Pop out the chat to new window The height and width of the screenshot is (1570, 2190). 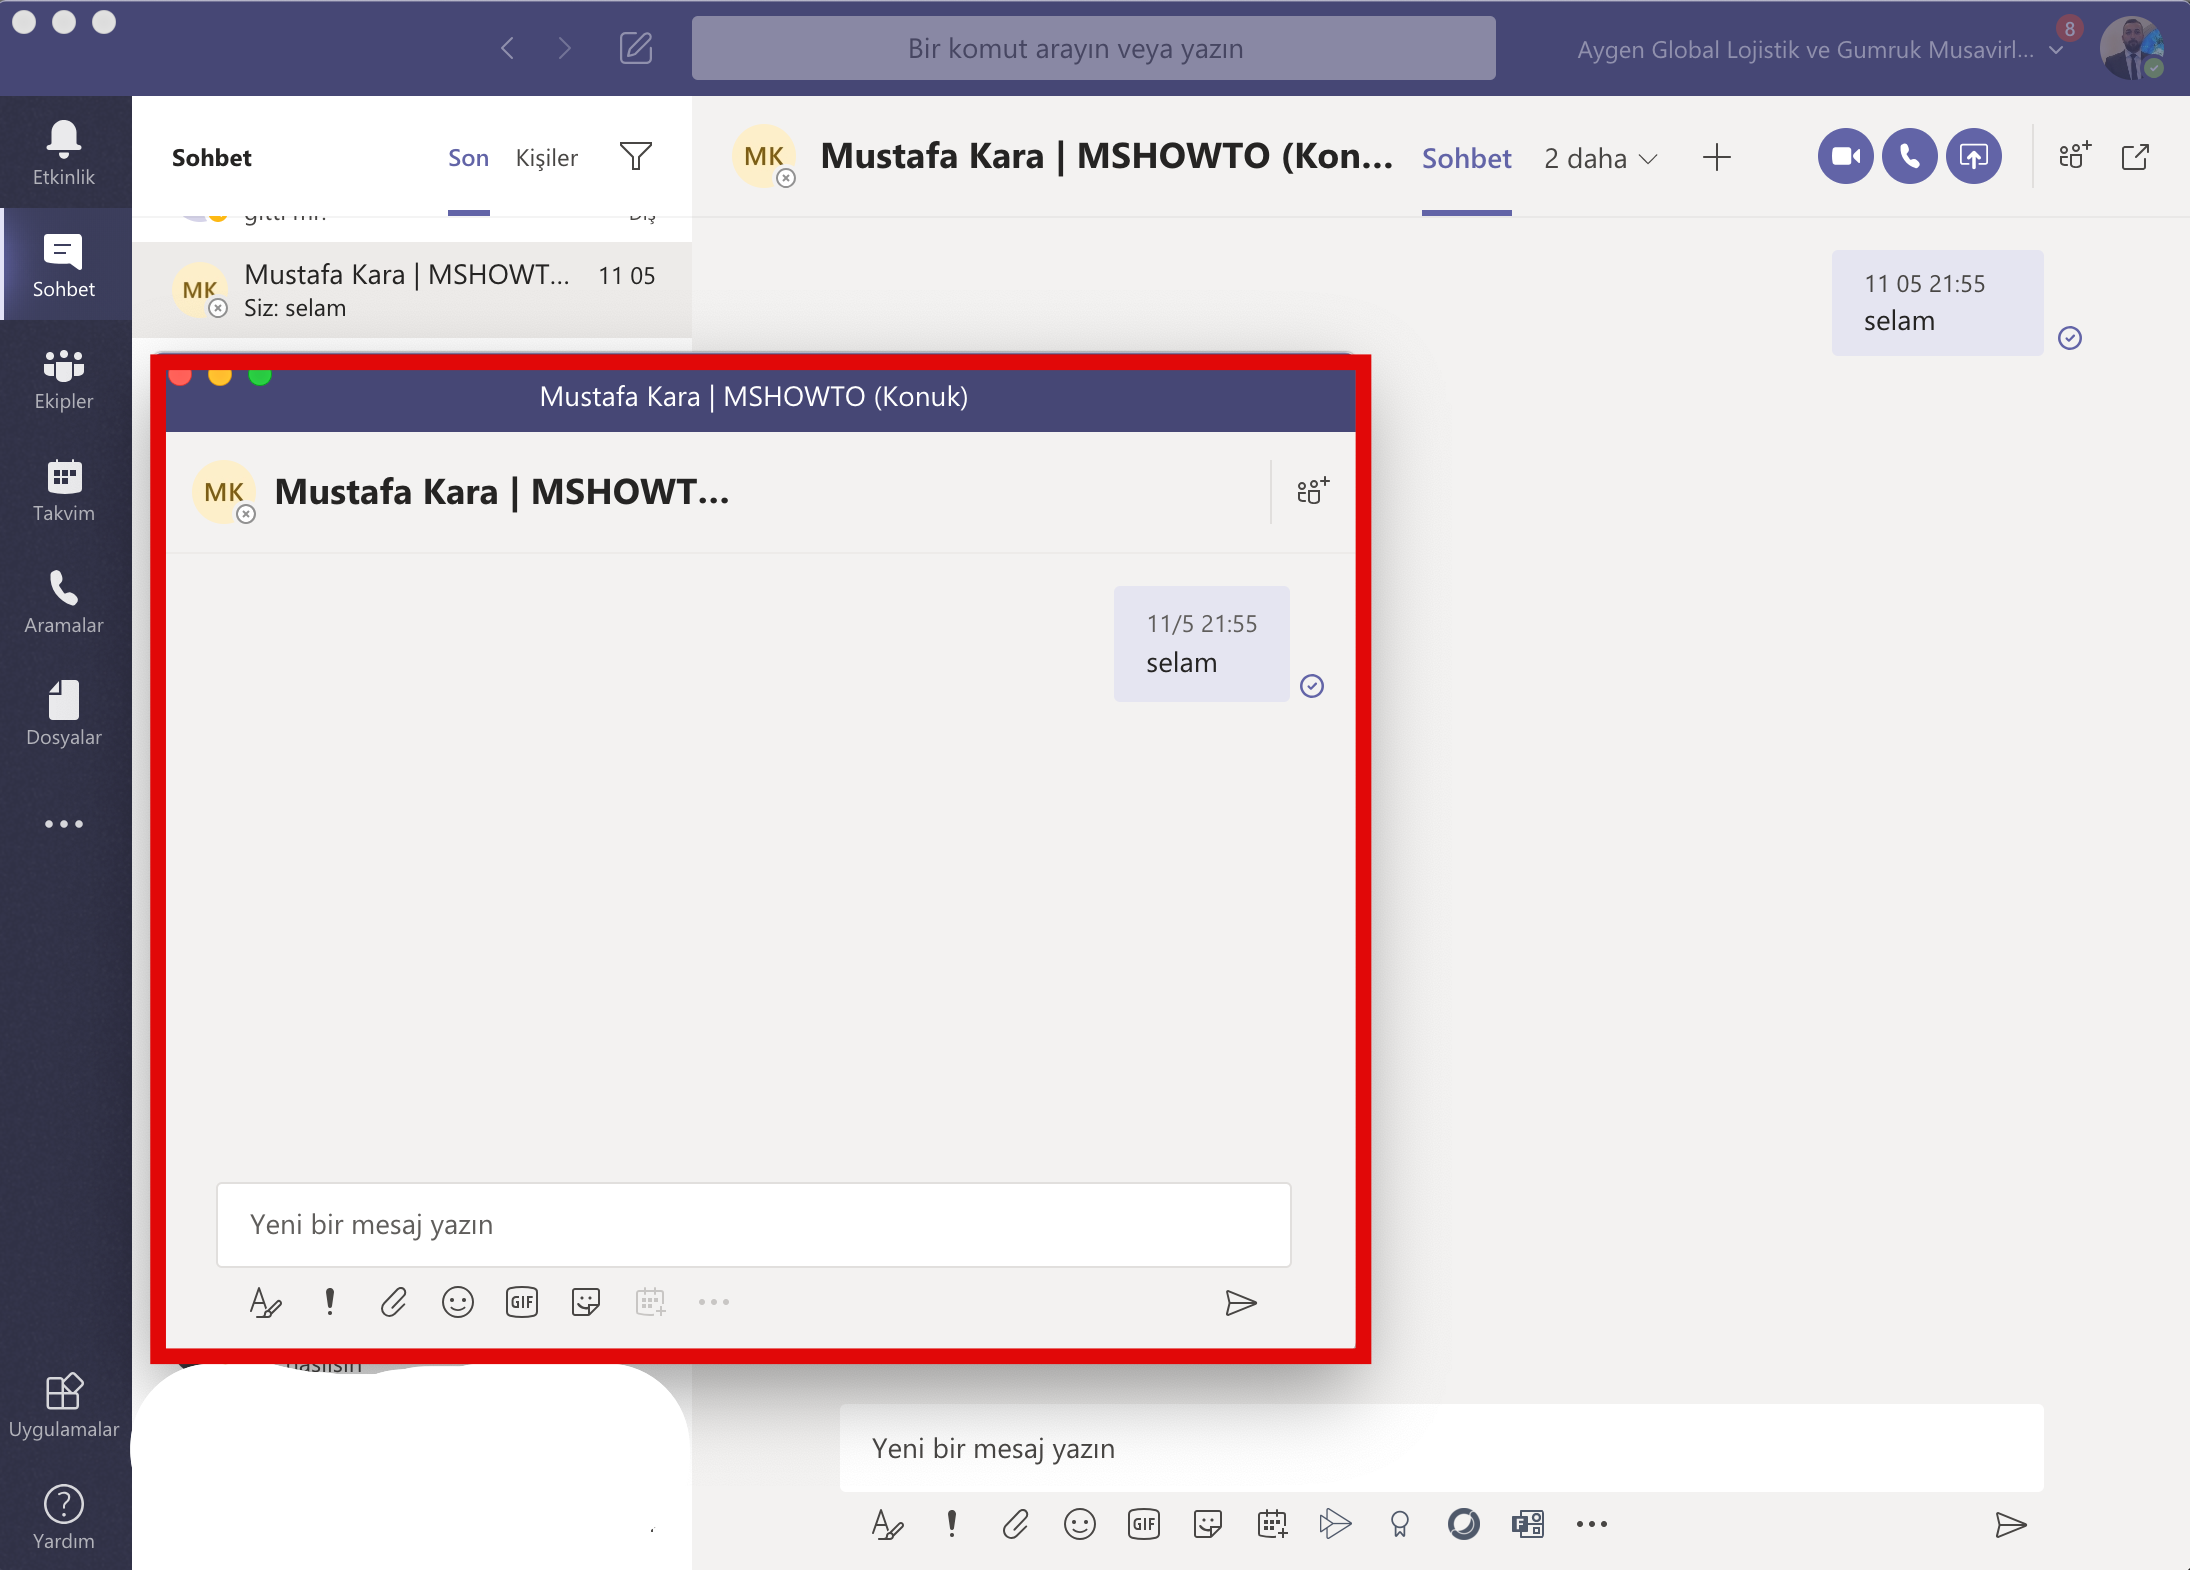[x=2135, y=157]
